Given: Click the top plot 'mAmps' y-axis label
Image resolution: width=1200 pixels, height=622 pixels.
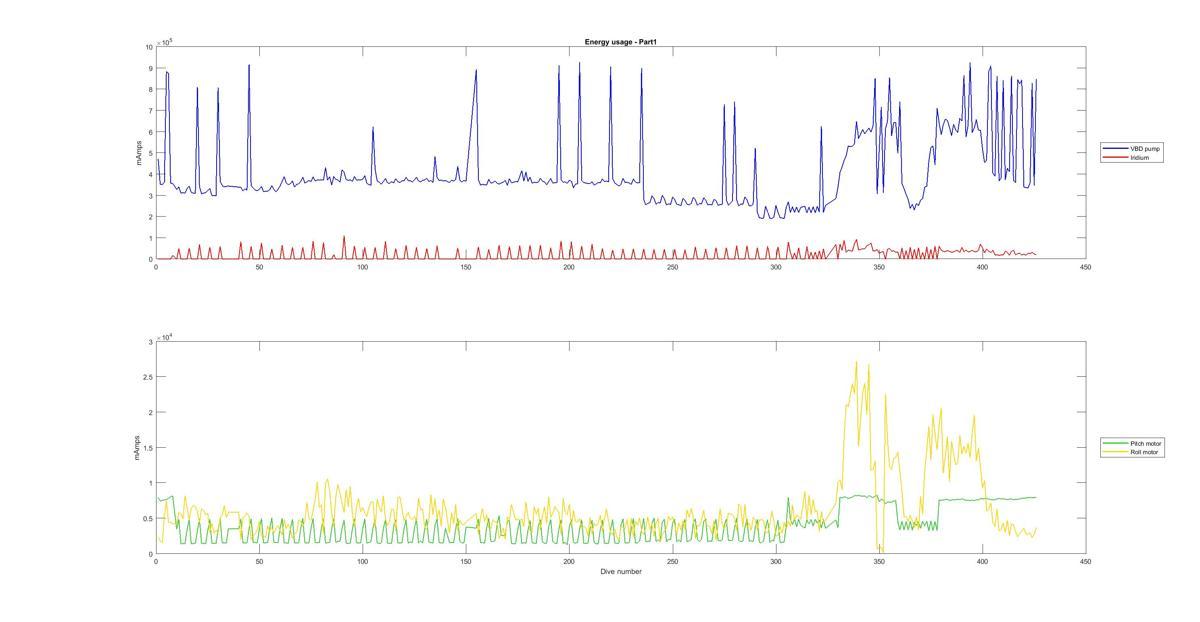Looking at the screenshot, I should pos(139,153).
